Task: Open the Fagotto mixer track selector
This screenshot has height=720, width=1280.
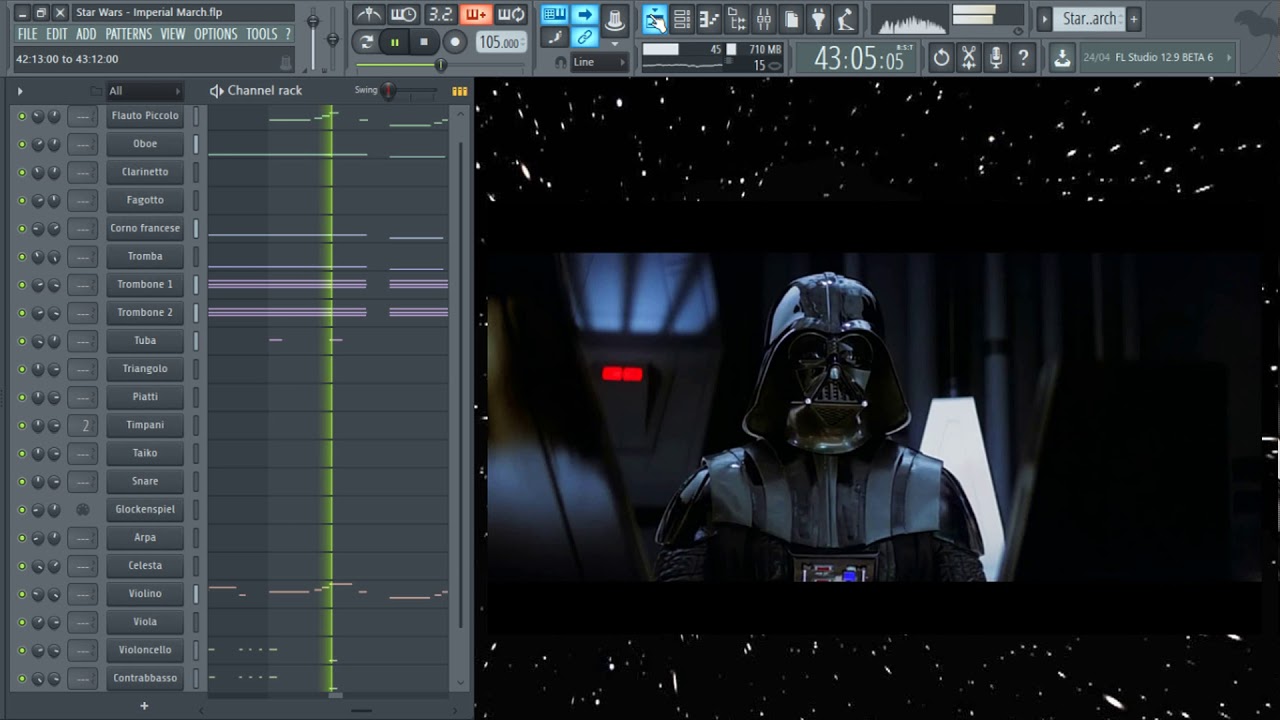Action: pyautogui.click(x=83, y=200)
